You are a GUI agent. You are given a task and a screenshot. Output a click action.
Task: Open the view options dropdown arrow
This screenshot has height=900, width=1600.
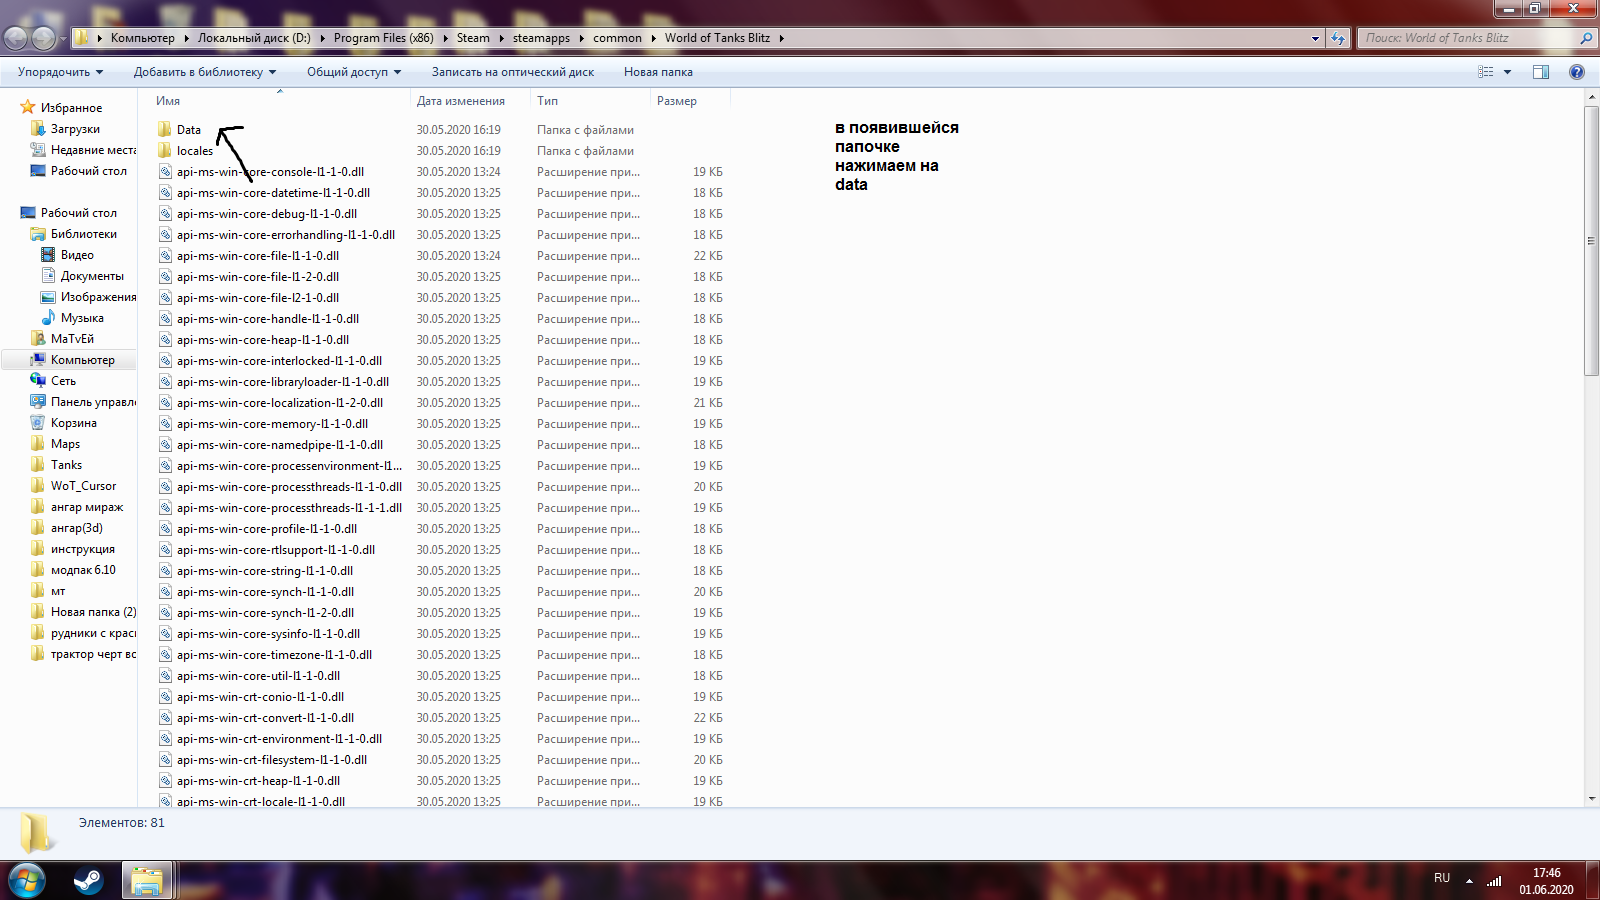click(1507, 72)
